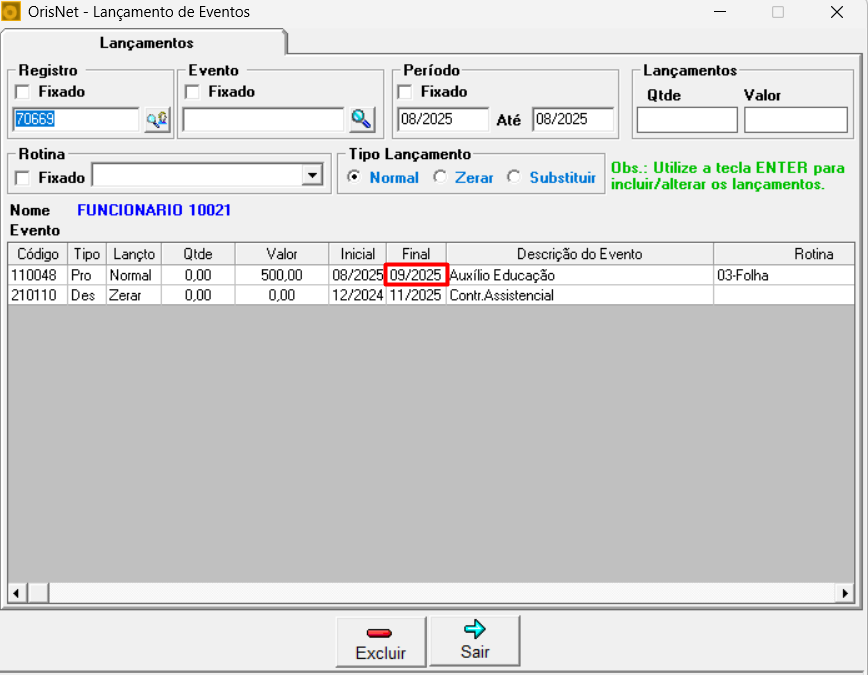This screenshot has width=868, height=675.
Task: Toggle the Período Fixado checkbox
Action: point(405,92)
